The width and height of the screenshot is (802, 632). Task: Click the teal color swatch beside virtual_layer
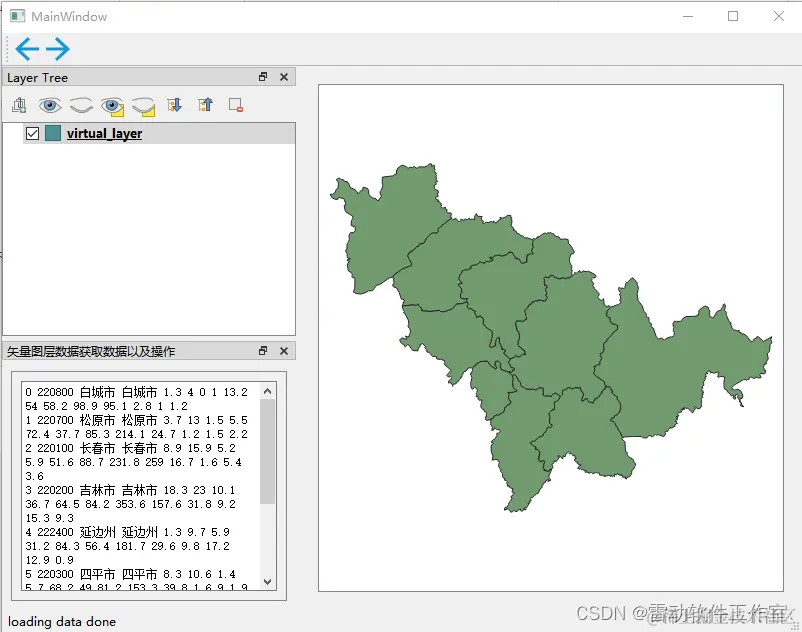click(x=55, y=132)
